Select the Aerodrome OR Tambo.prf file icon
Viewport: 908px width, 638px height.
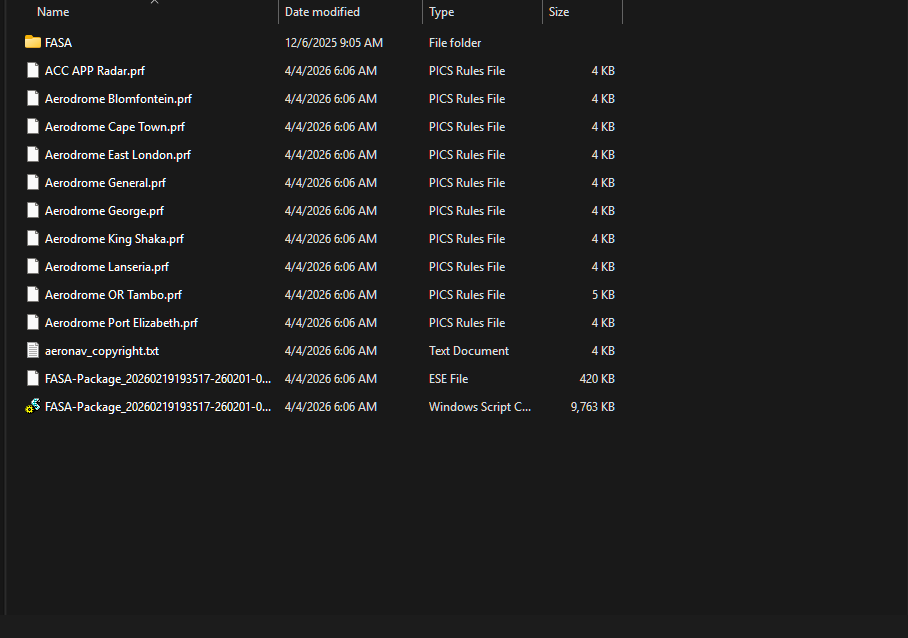(x=33, y=295)
